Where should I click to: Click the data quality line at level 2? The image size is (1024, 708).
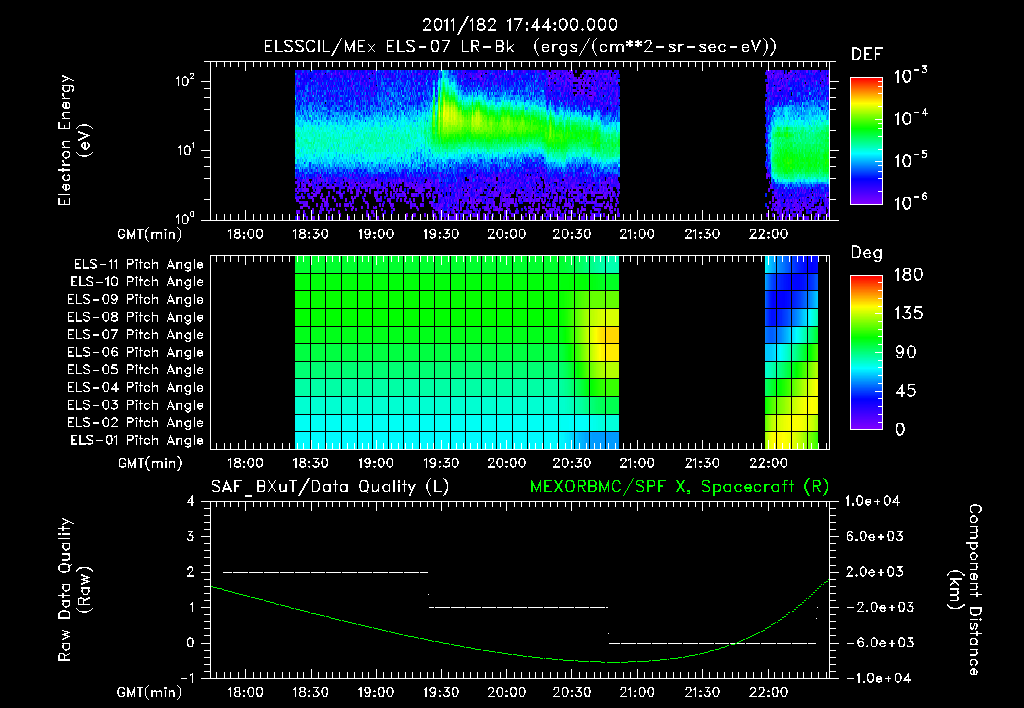coord(325,572)
